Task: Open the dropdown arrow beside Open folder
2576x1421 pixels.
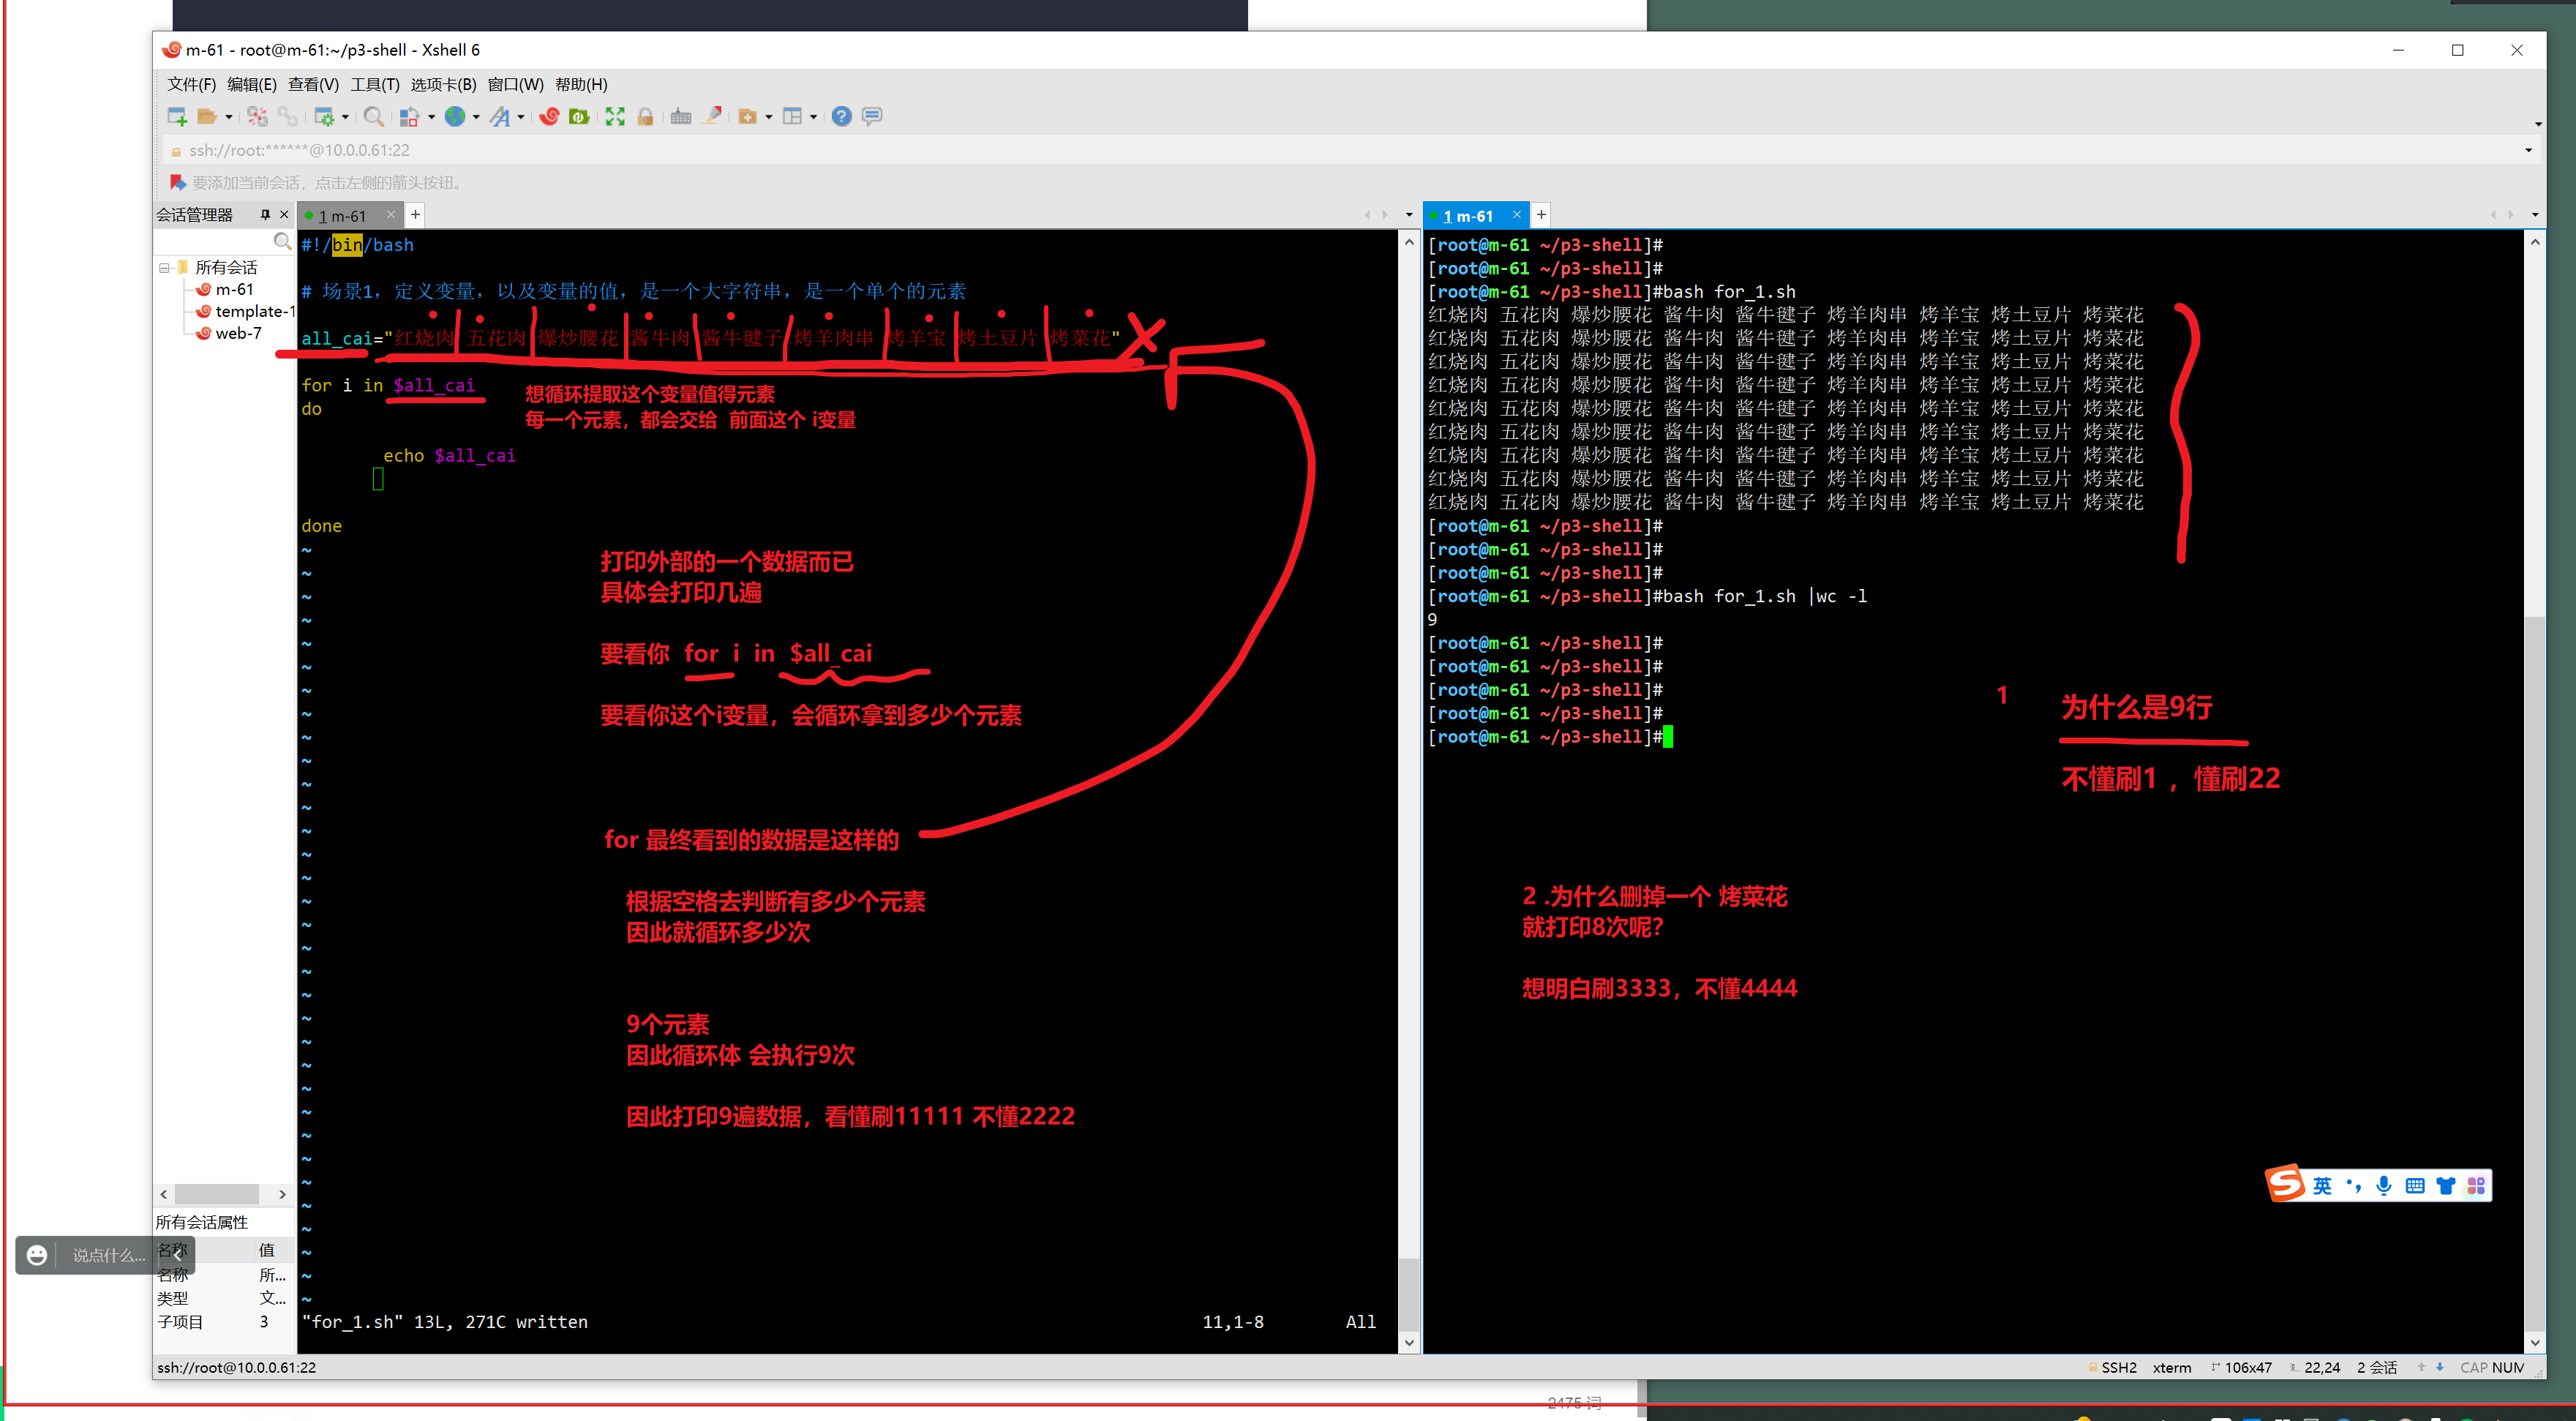Action: [x=229, y=118]
